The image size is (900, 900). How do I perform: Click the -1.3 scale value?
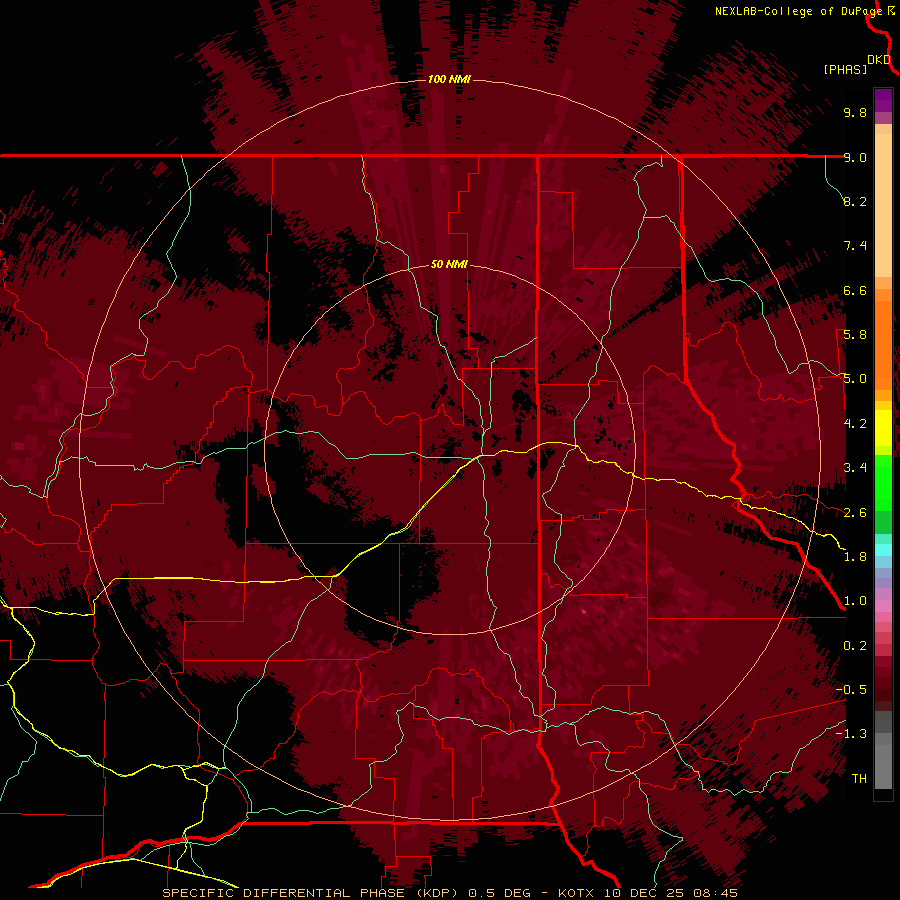pos(851,734)
